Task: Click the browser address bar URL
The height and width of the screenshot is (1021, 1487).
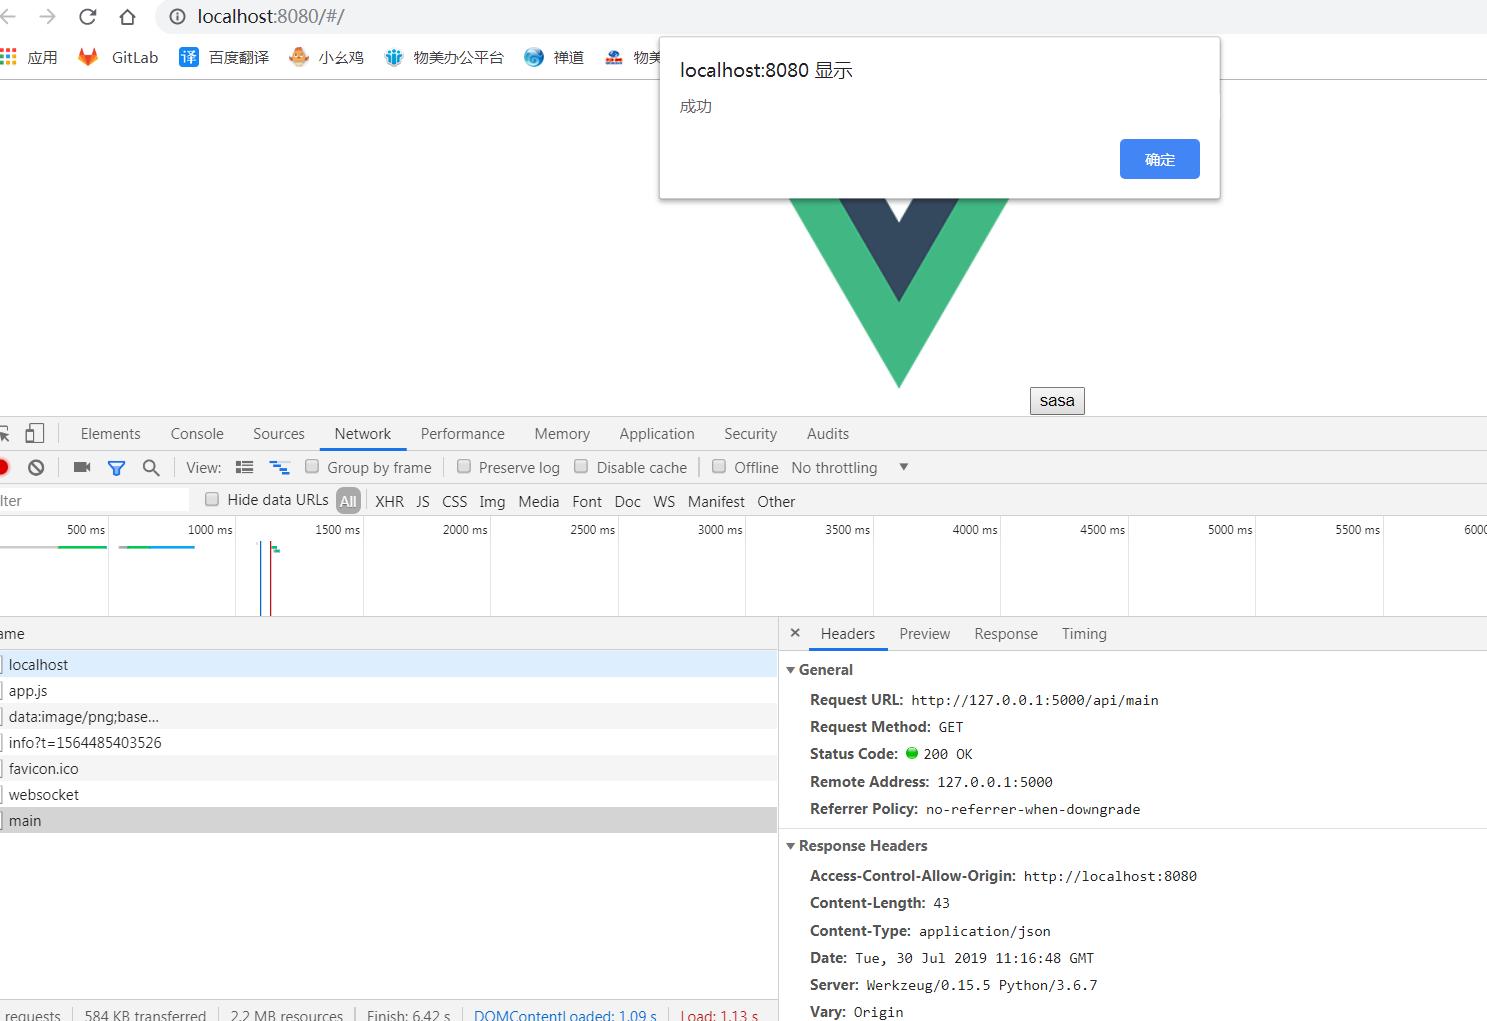Action: pyautogui.click(x=271, y=17)
